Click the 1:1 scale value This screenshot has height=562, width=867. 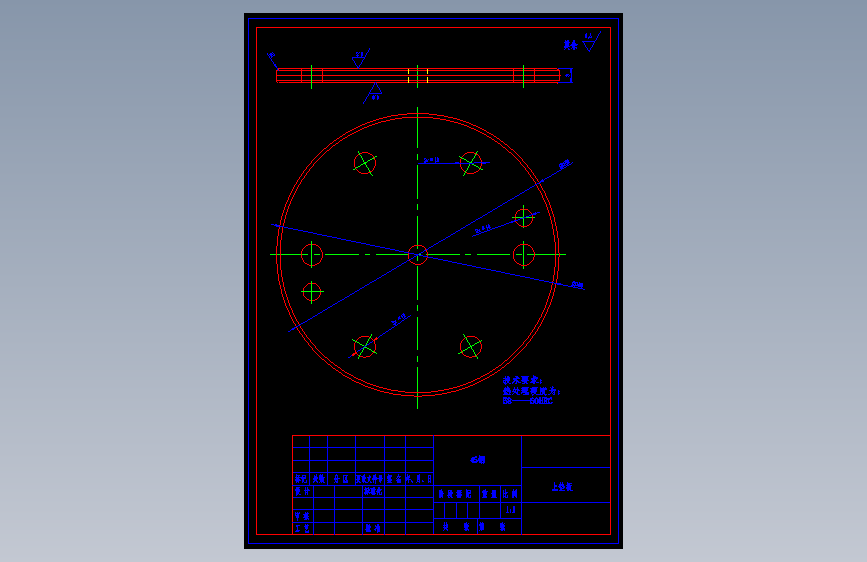(x=511, y=509)
